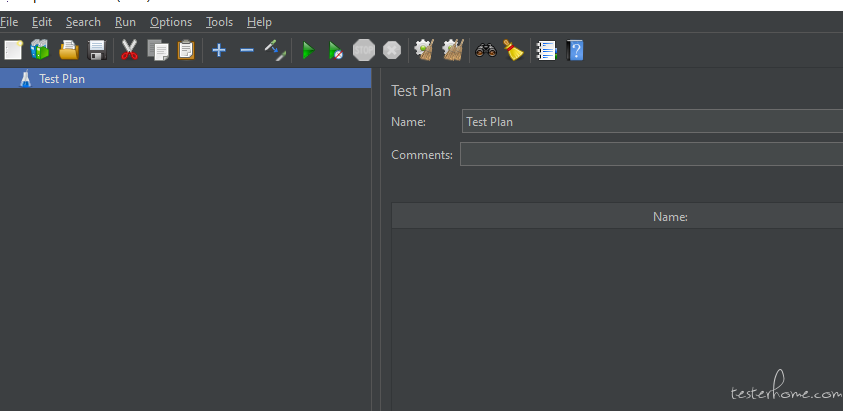Start the test with green play icon
The height and width of the screenshot is (411, 843).
(308, 50)
